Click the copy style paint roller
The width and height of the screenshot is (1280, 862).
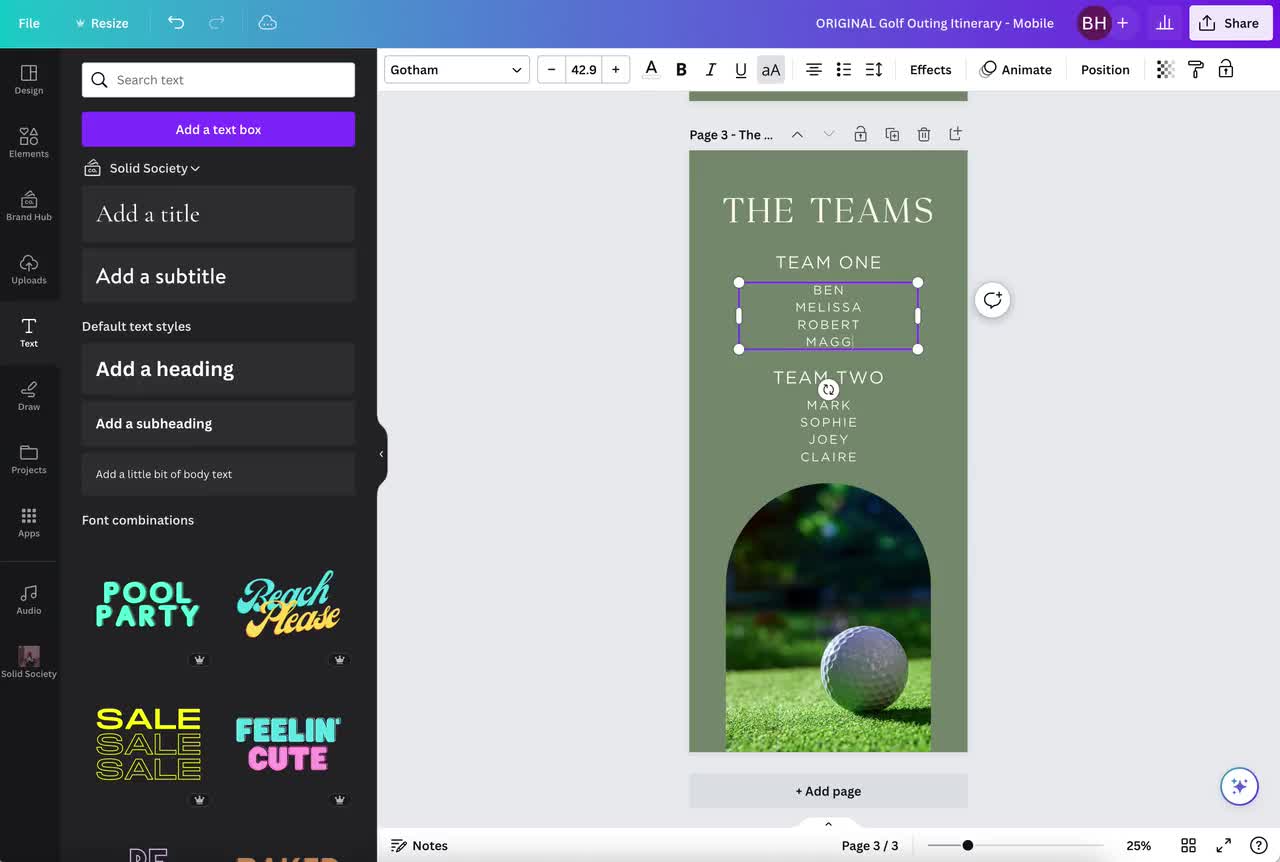(1195, 69)
